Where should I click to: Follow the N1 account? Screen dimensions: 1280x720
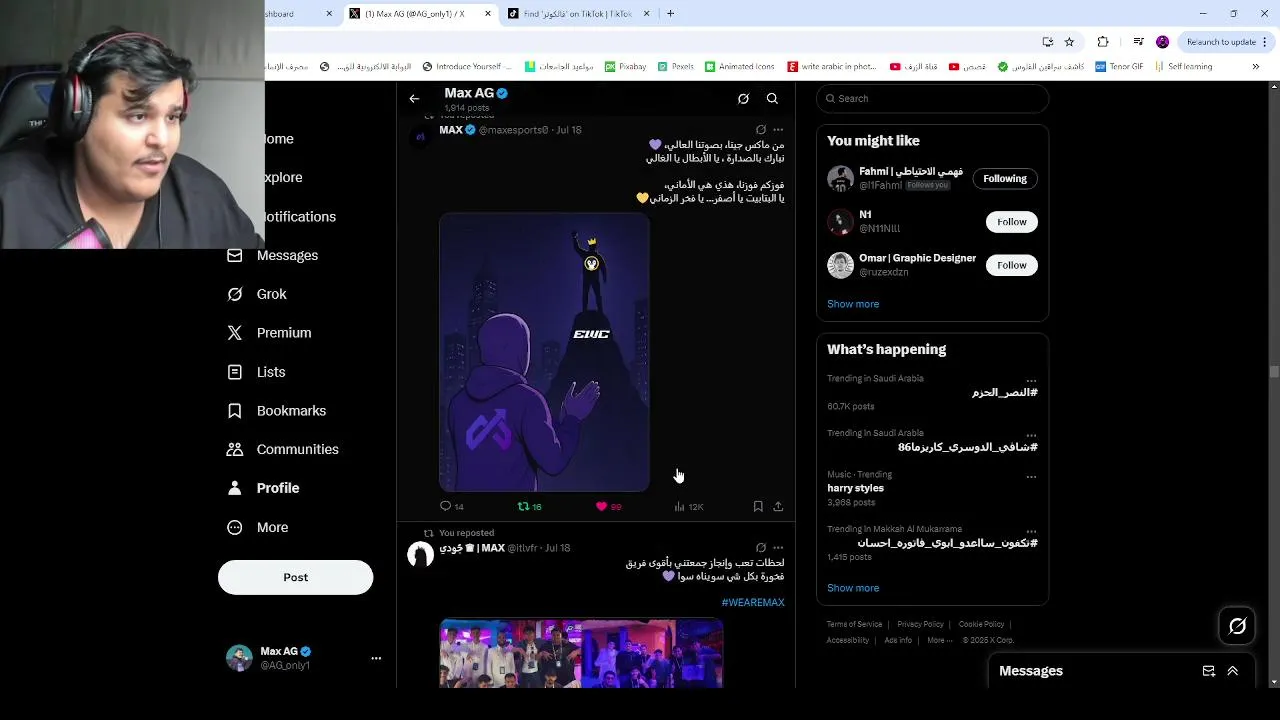[1012, 222]
